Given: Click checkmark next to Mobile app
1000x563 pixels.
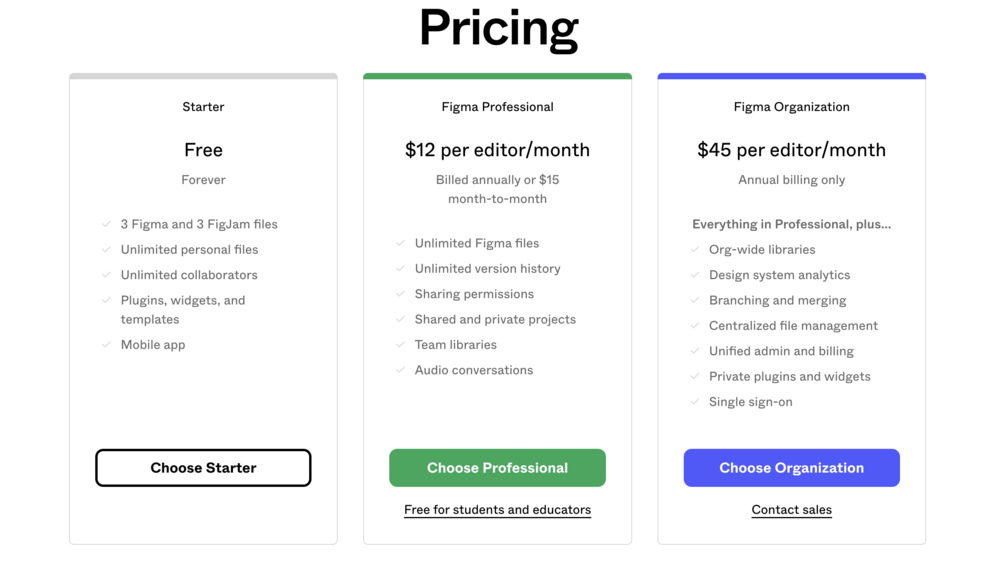Looking at the screenshot, I should pyautogui.click(x=107, y=344).
